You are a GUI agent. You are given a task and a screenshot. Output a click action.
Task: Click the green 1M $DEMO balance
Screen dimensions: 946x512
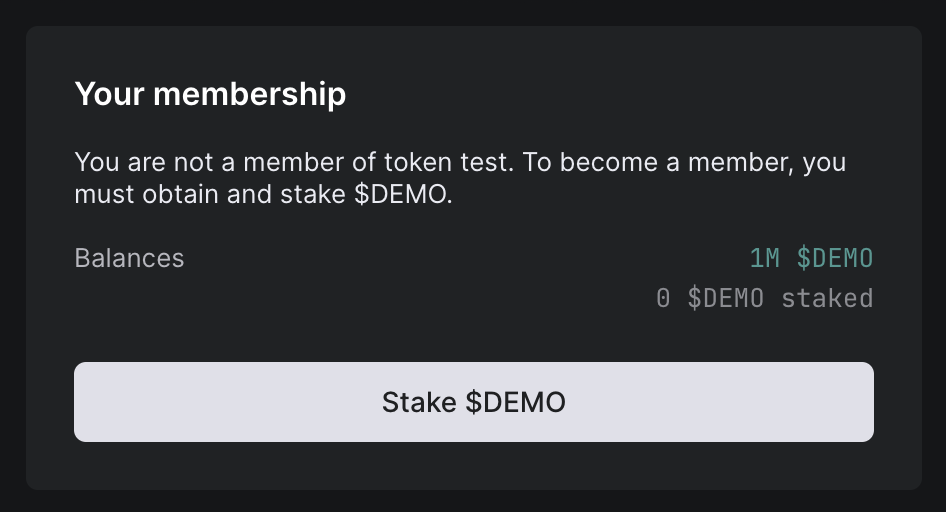(811, 259)
